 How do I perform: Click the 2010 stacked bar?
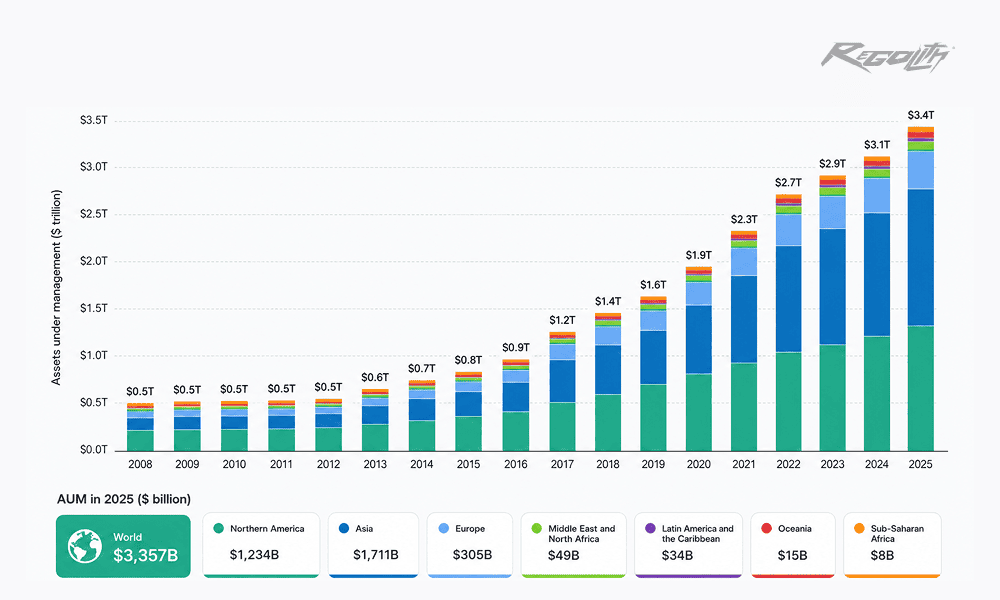coord(234,426)
